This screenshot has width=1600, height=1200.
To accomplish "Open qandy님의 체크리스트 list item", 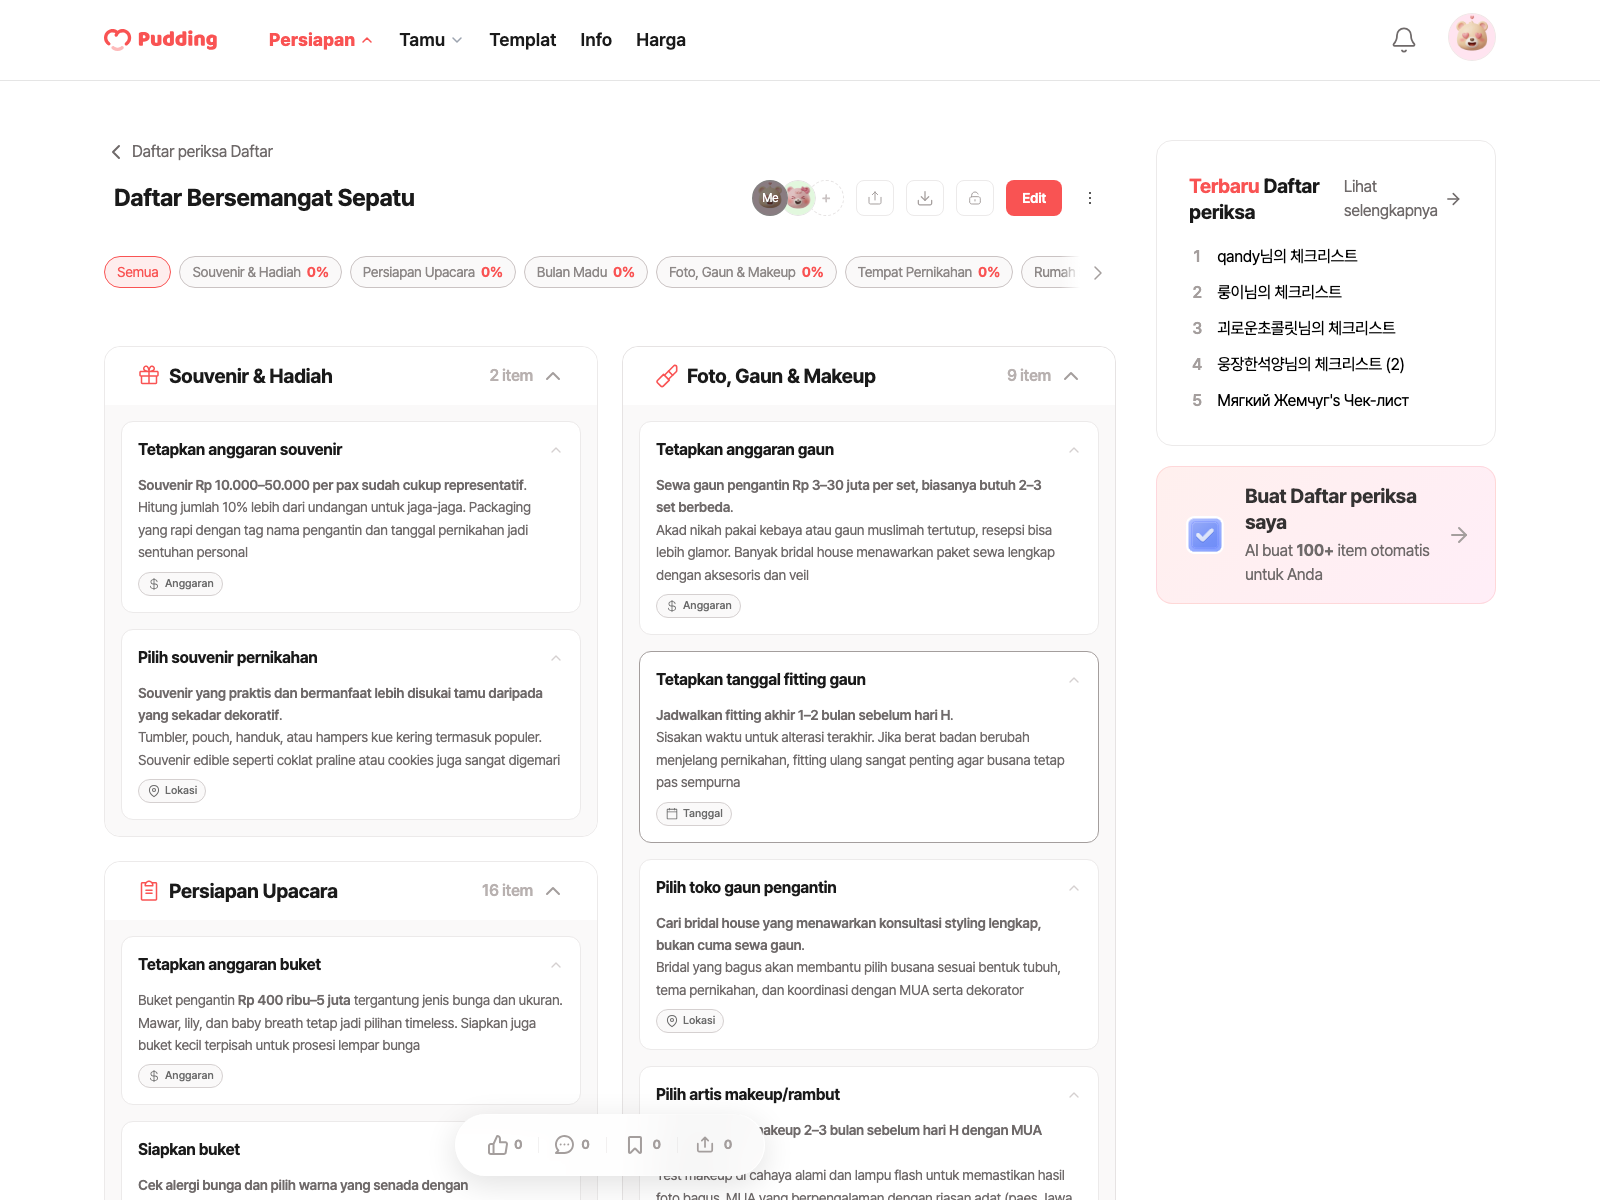I will tap(1287, 256).
